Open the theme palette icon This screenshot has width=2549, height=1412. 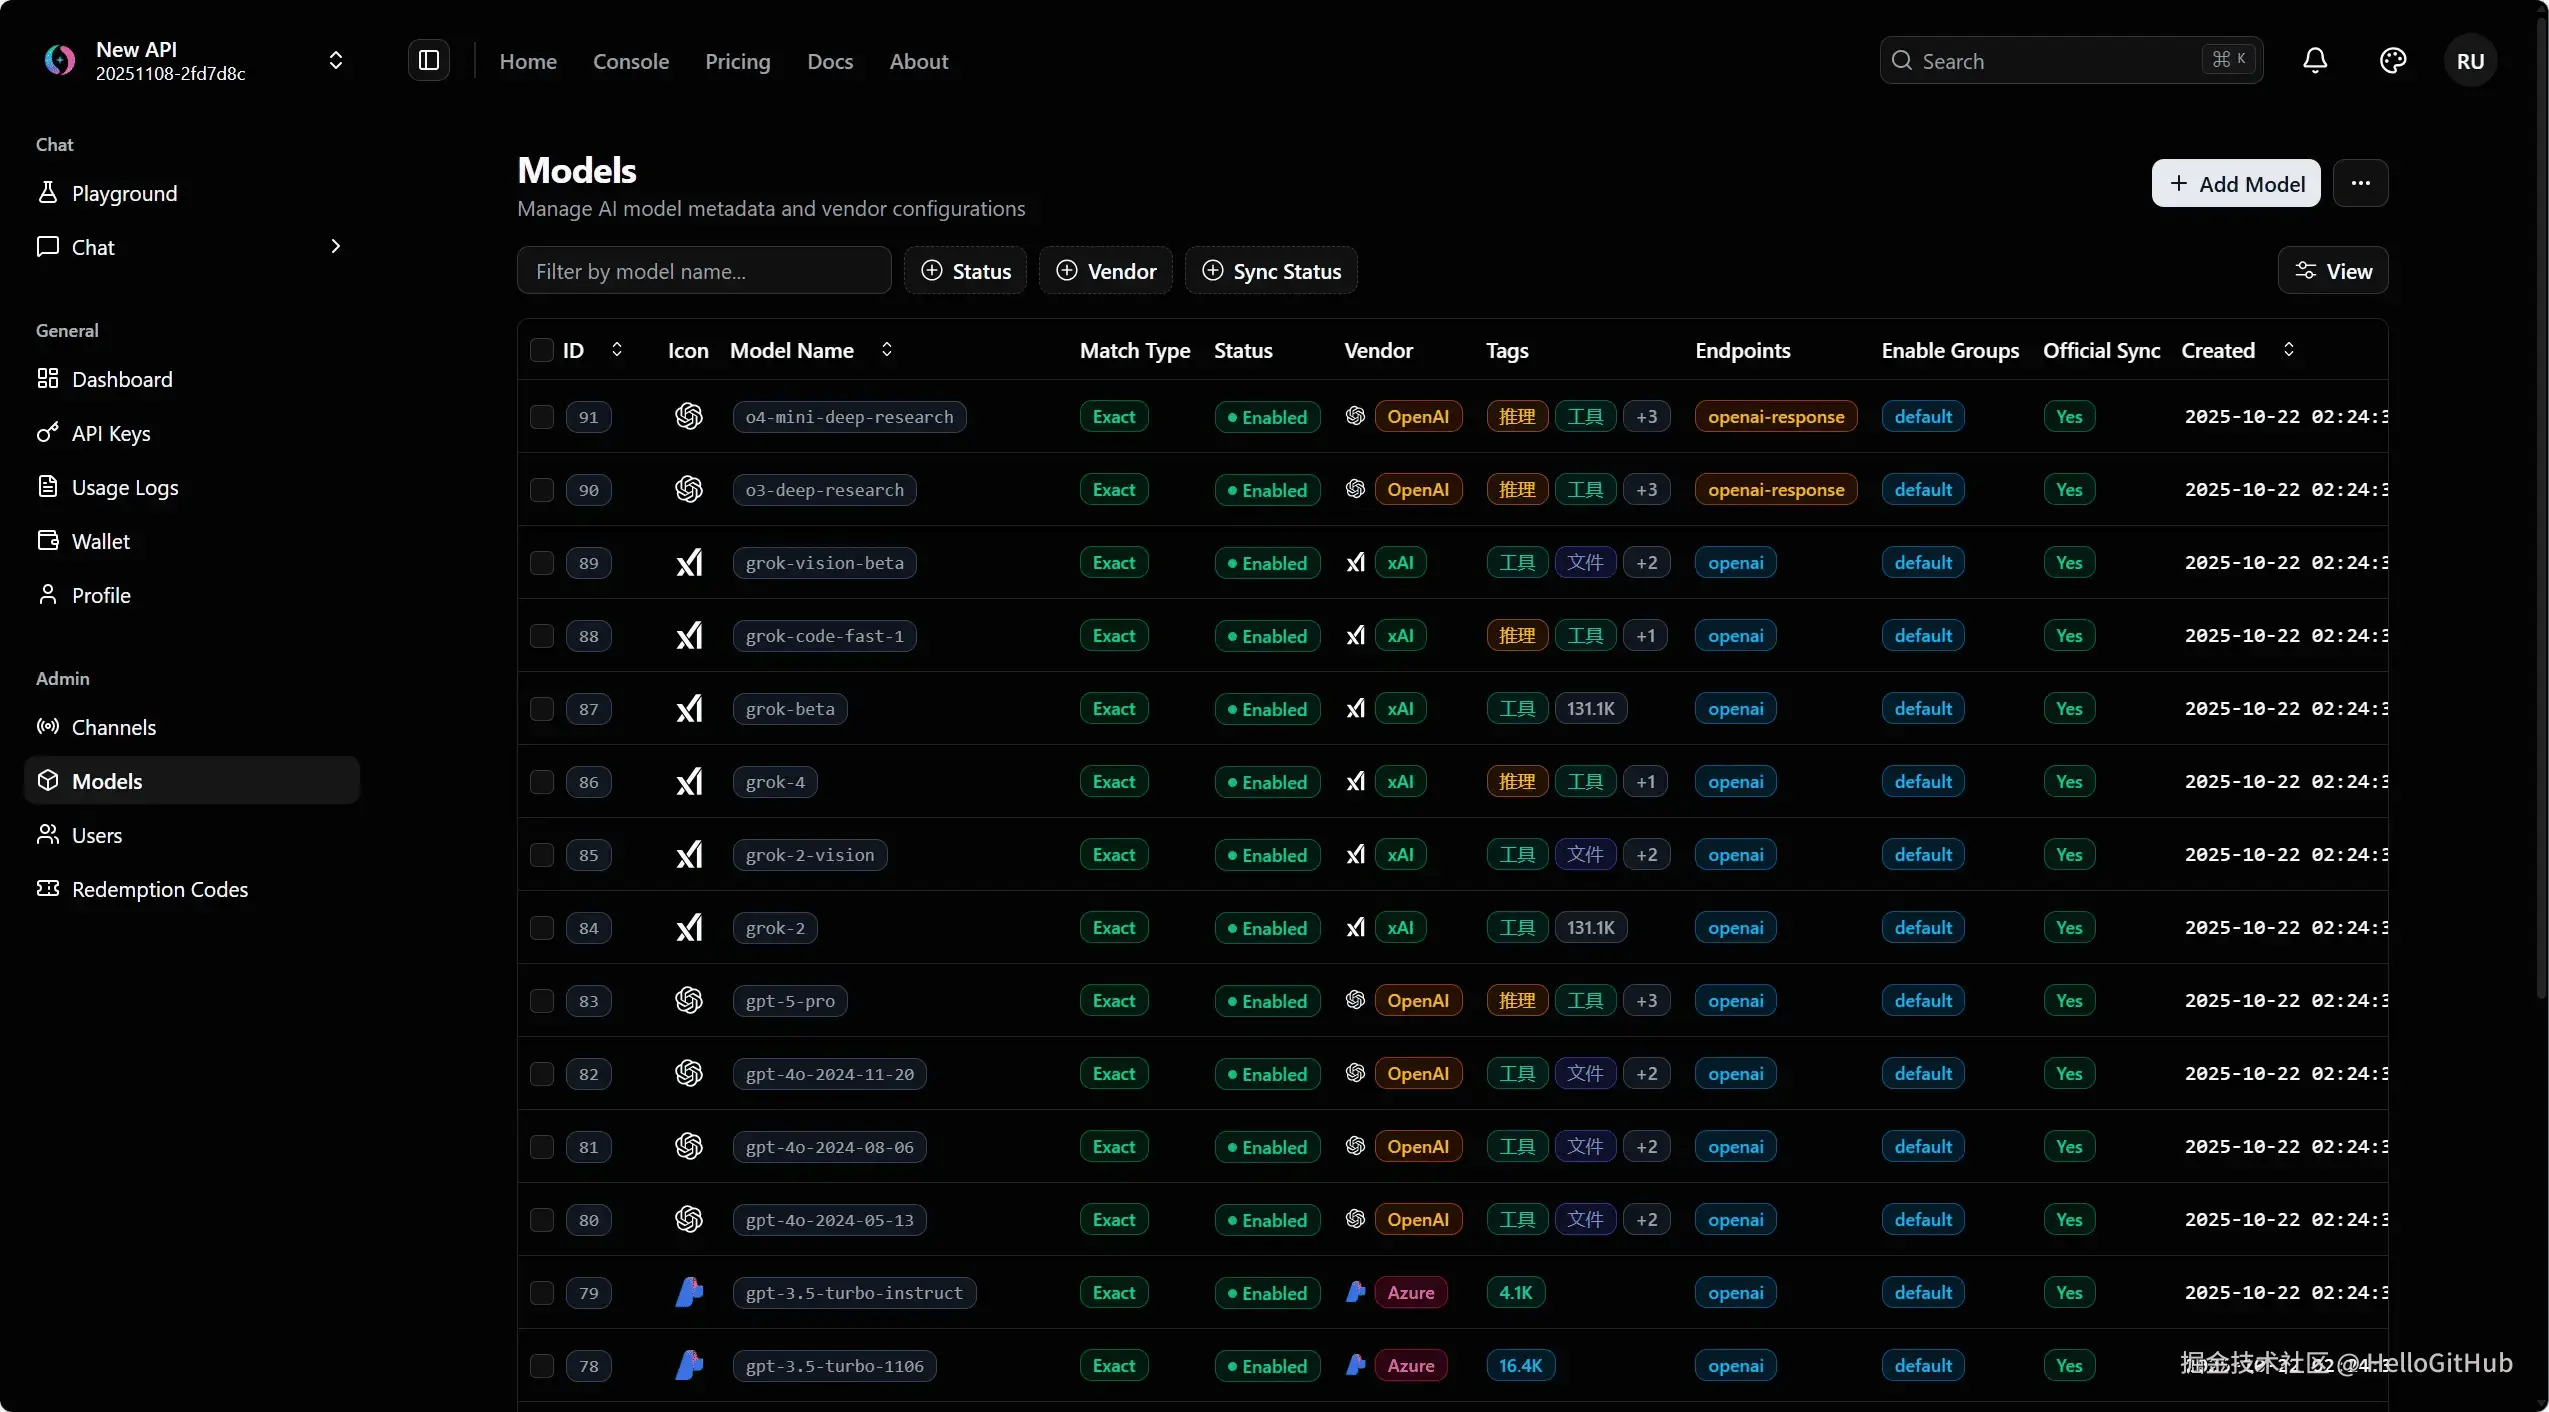point(2392,61)
